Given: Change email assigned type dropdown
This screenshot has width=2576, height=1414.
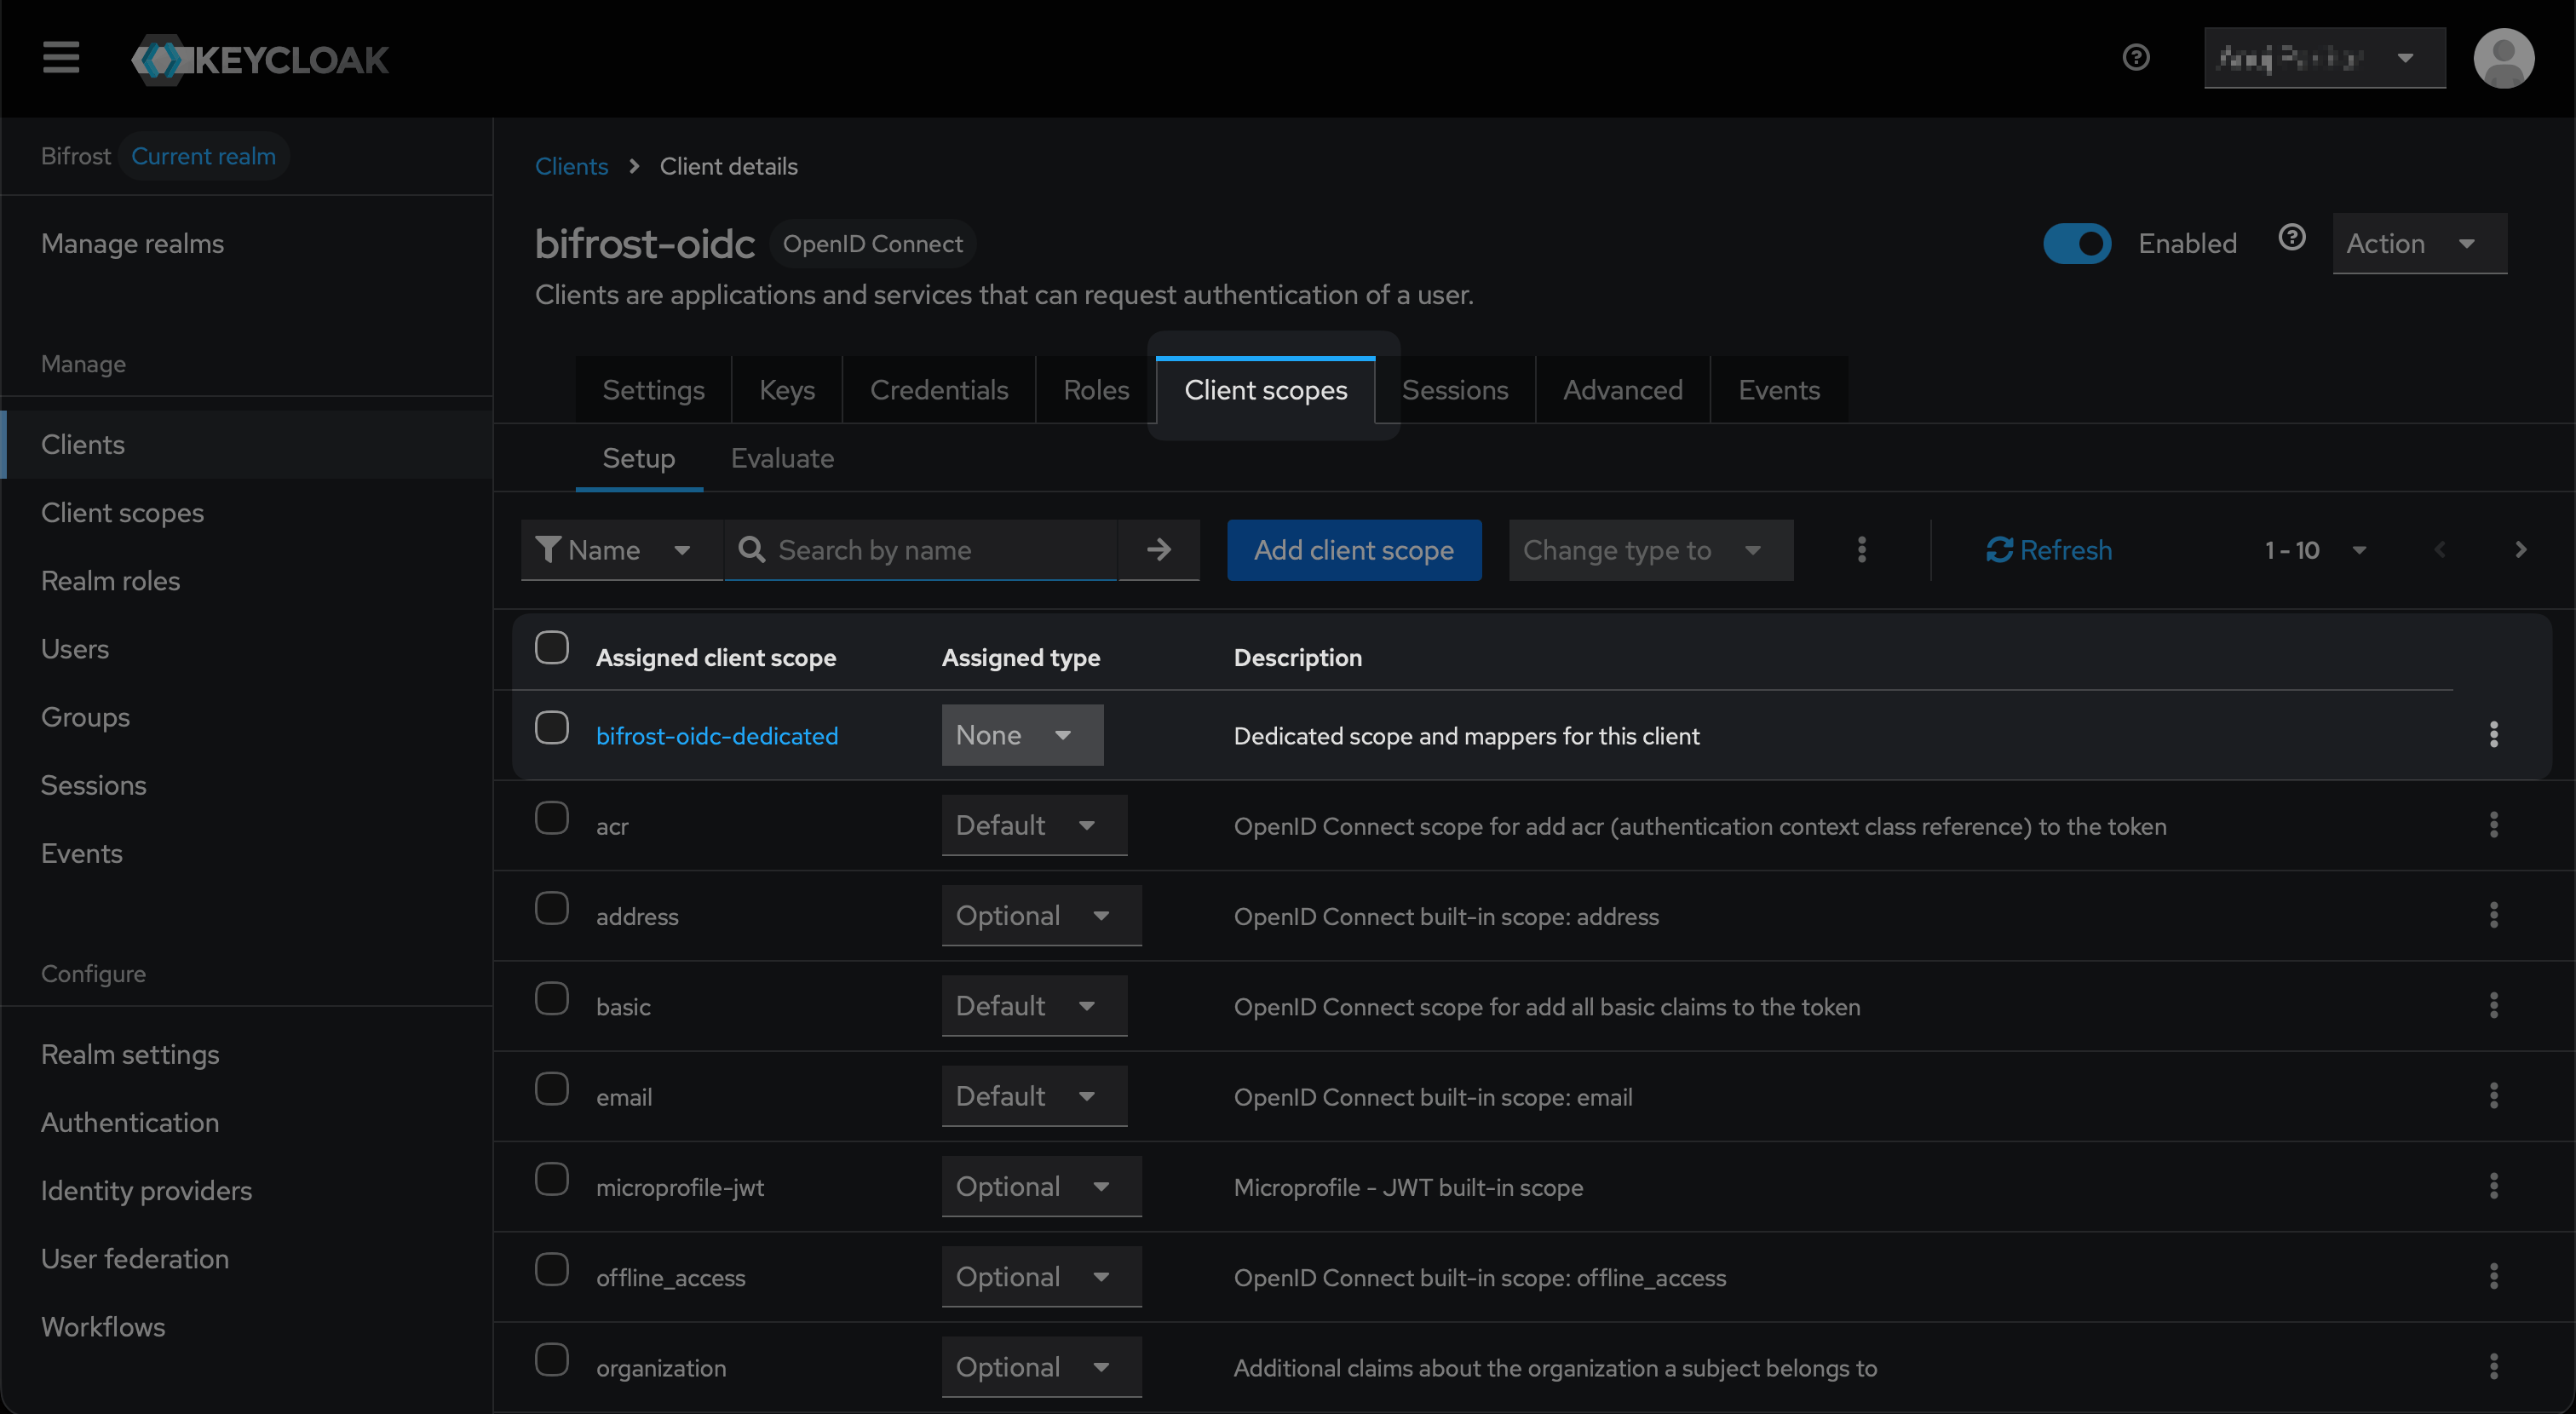Looking at the screenshot, I should click(x=1034, y=1096).
